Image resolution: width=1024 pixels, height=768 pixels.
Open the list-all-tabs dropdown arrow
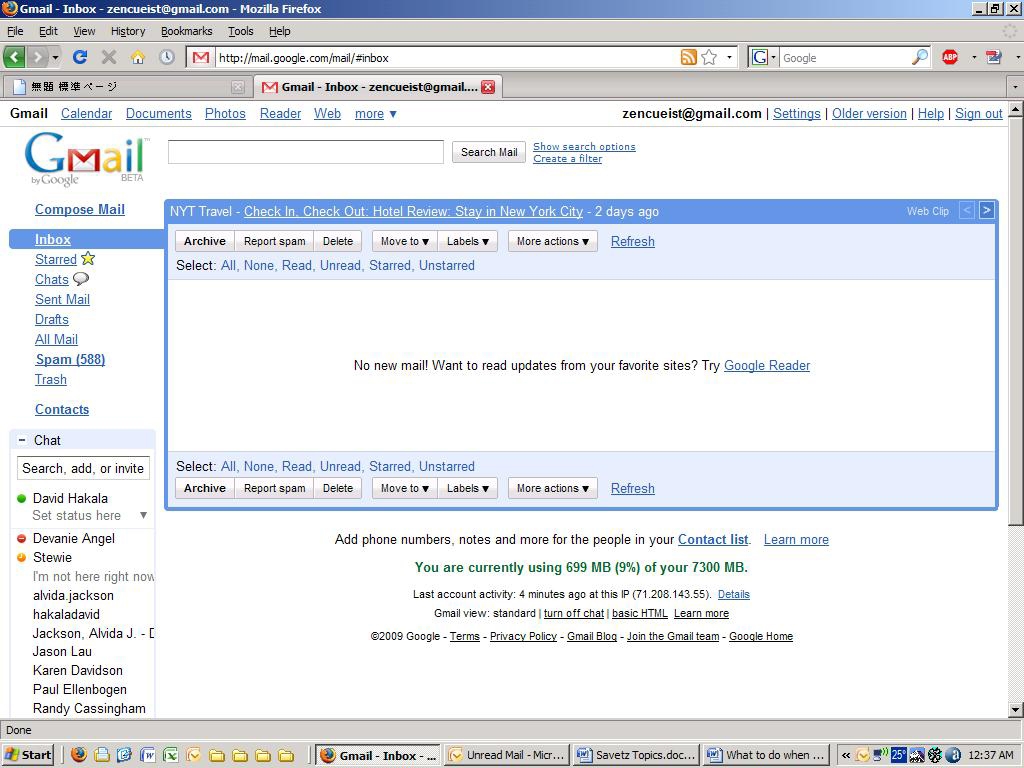tap(1015, 86)
